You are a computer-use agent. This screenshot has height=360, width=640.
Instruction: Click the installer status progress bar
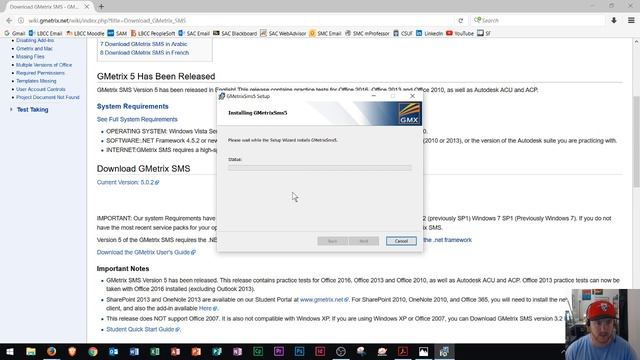tap(320, 168)
